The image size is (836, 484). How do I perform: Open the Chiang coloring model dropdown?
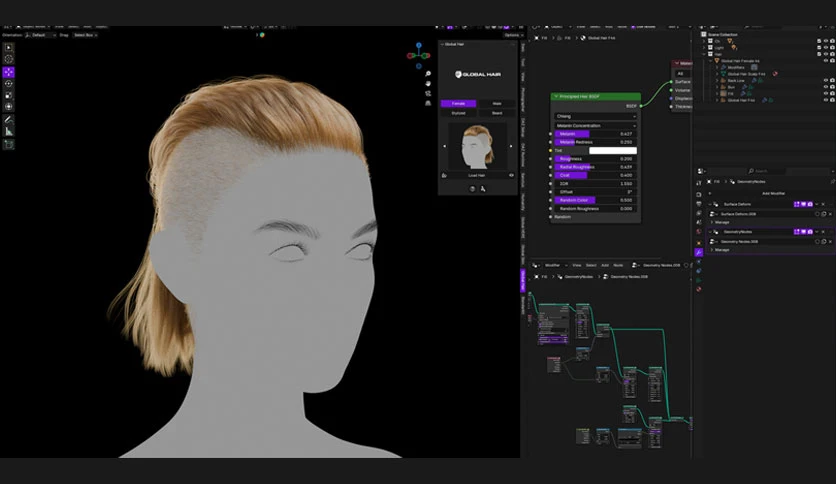tap(596, 116)
